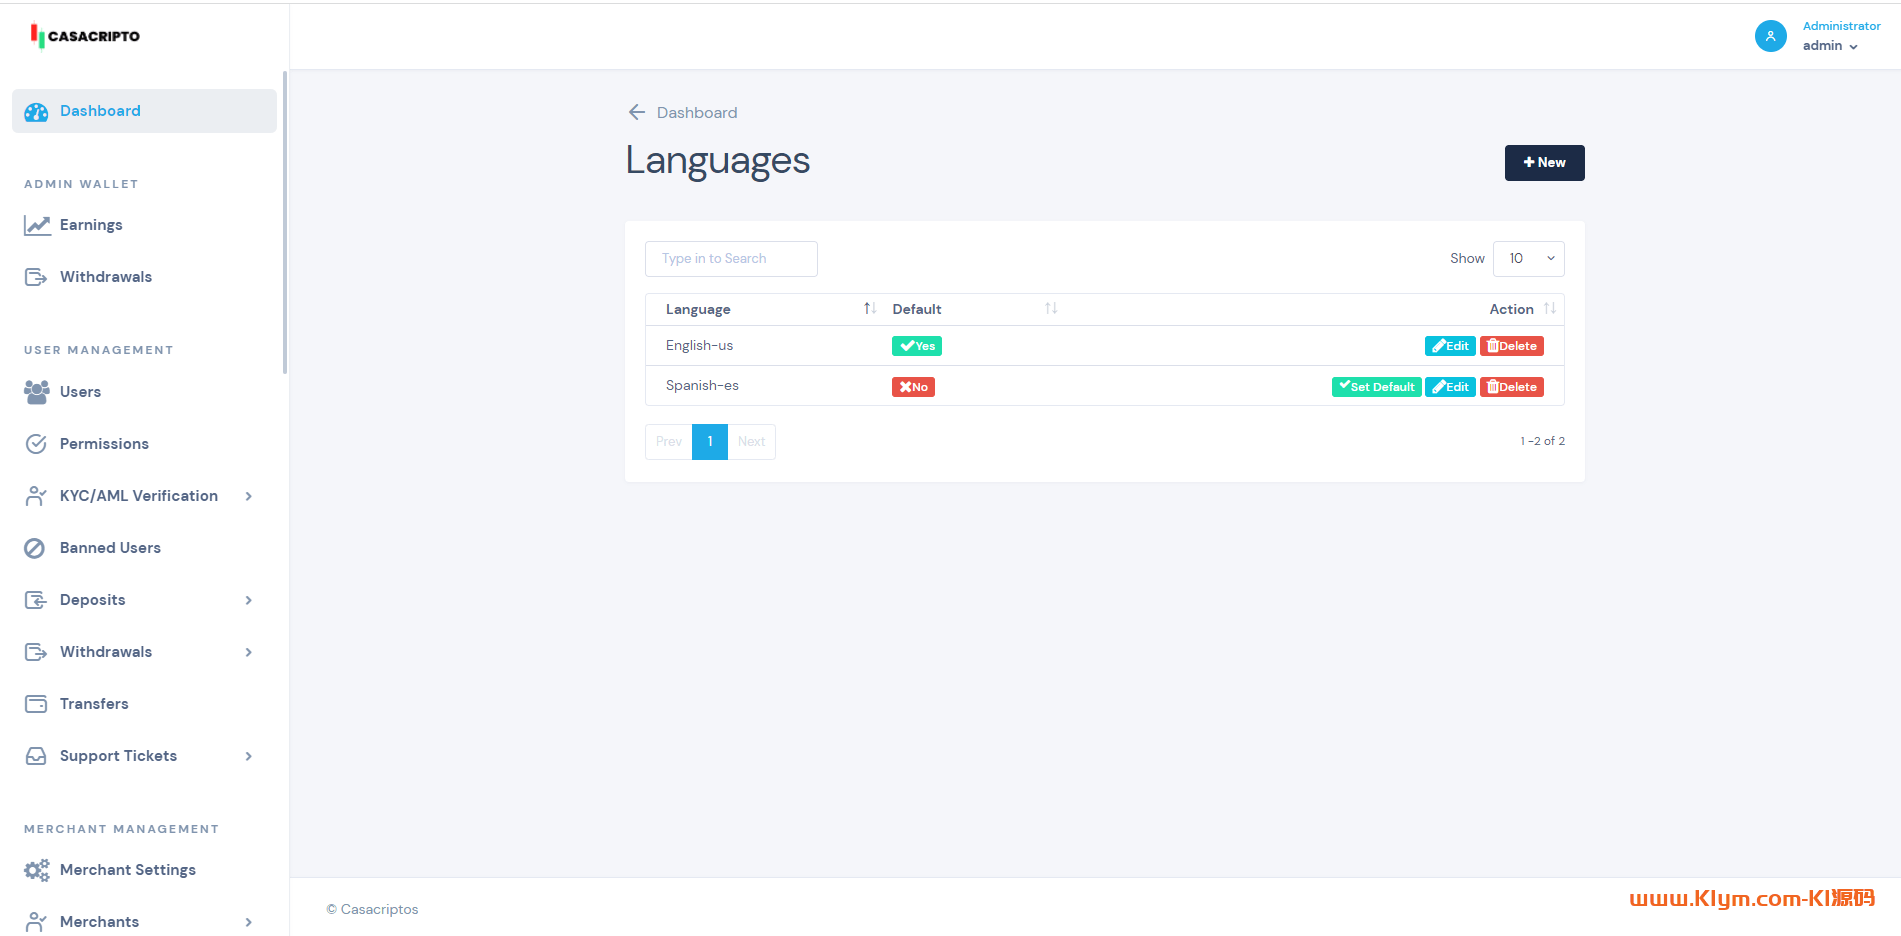This screenshot has height=936, width=1901.
Task: Click the back arrow beside Dashboard breadcrumb
Action: coord(637,112)
